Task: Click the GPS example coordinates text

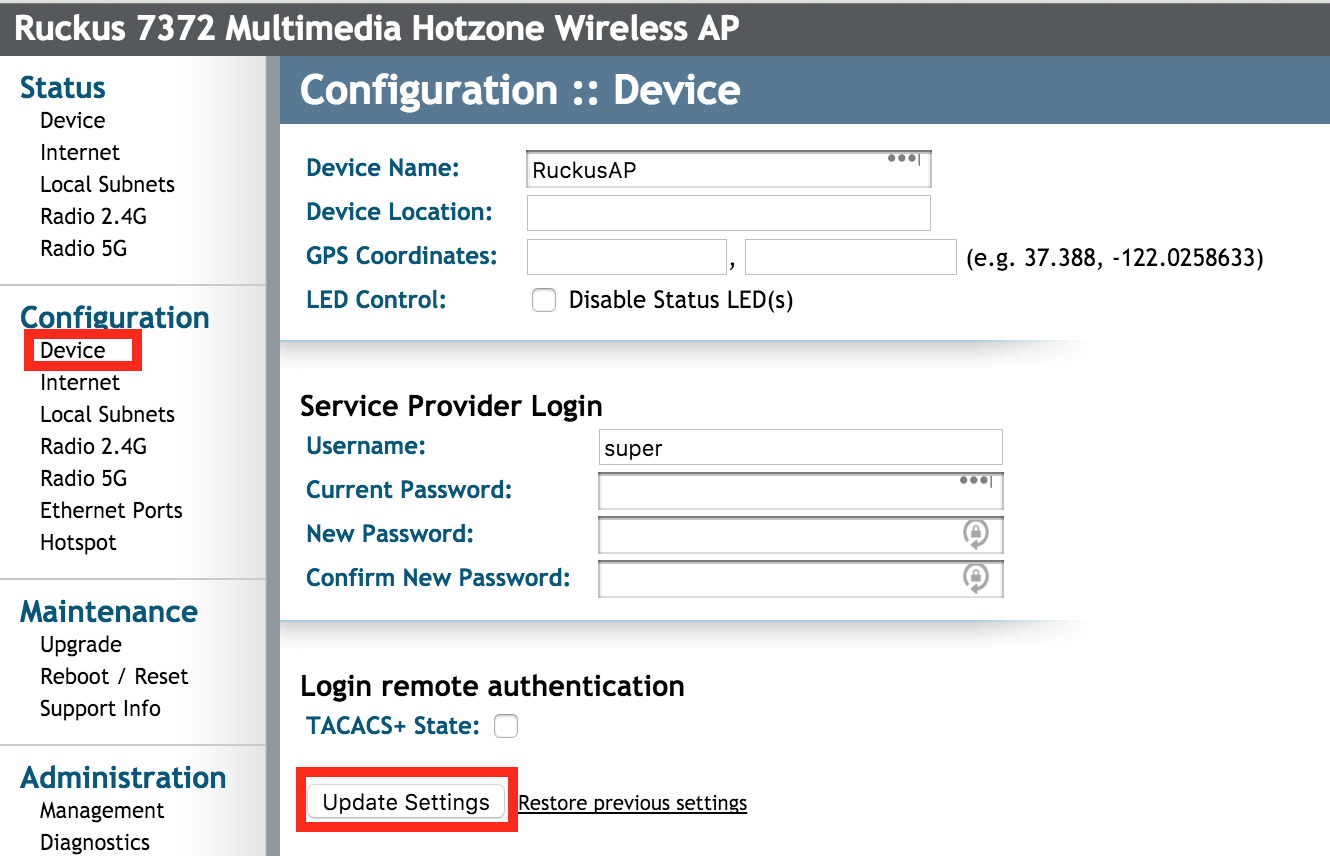Action: [1115, 258]
